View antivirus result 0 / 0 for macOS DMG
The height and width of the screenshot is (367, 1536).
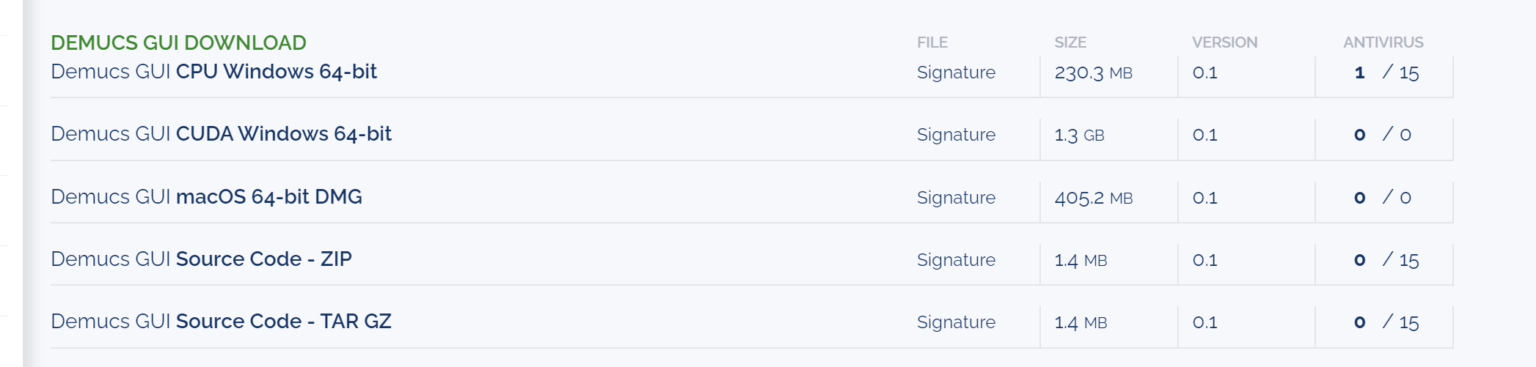pos(1382,198)
